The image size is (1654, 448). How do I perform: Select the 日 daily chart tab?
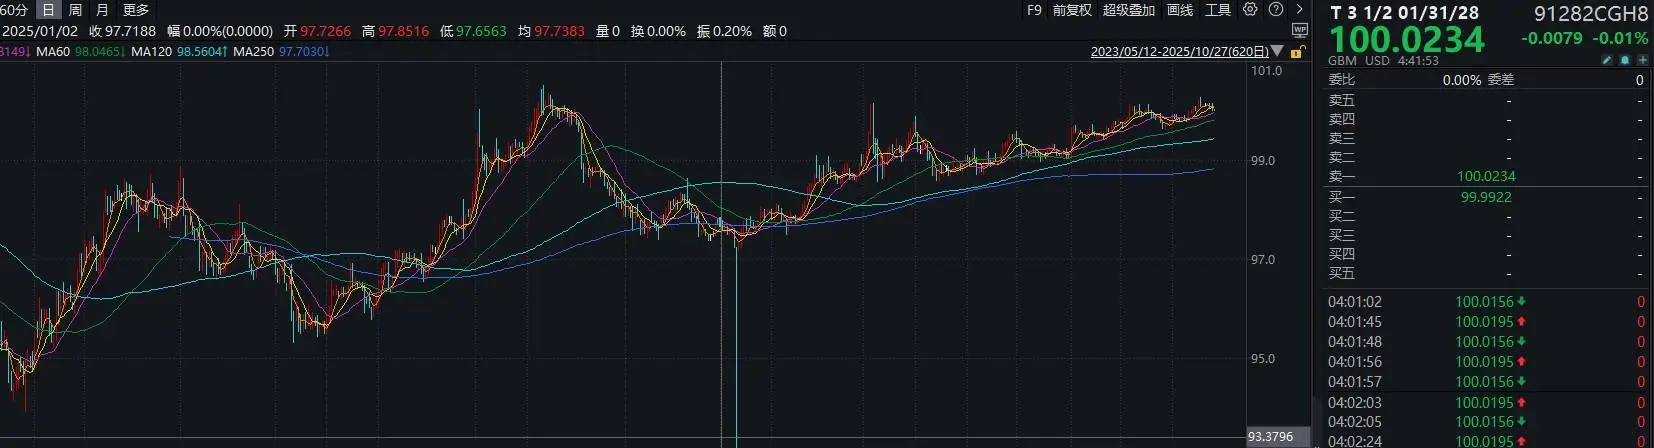pos(48,10)
